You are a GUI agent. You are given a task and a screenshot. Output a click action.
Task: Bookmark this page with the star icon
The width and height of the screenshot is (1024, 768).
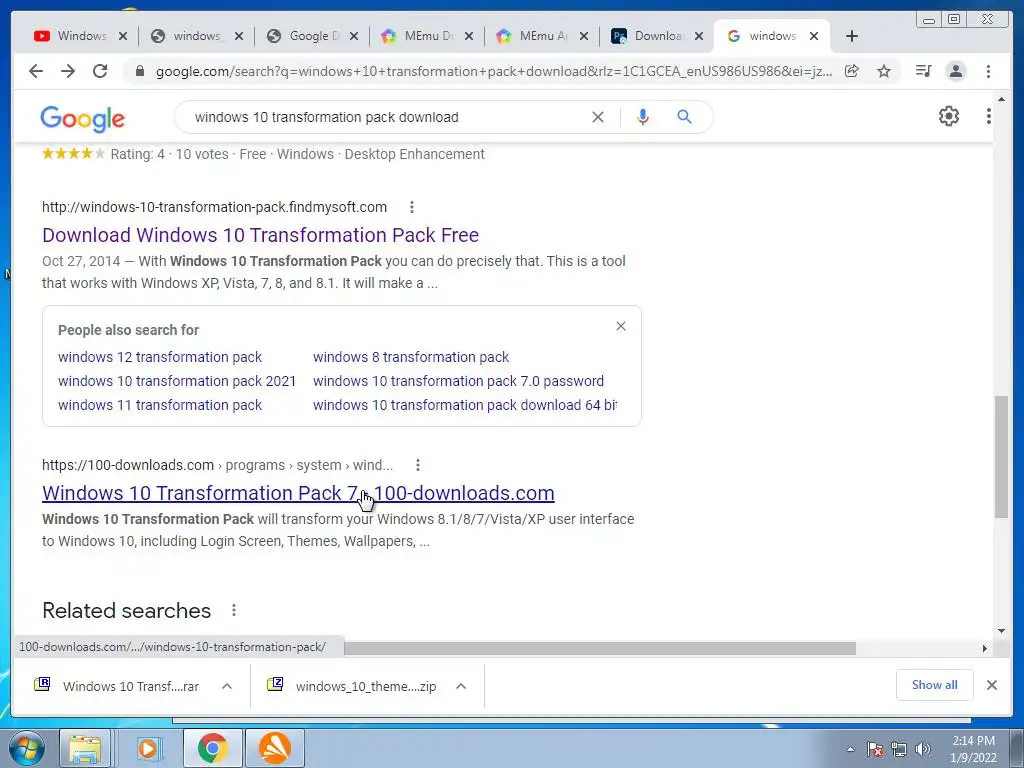[884, 71]
